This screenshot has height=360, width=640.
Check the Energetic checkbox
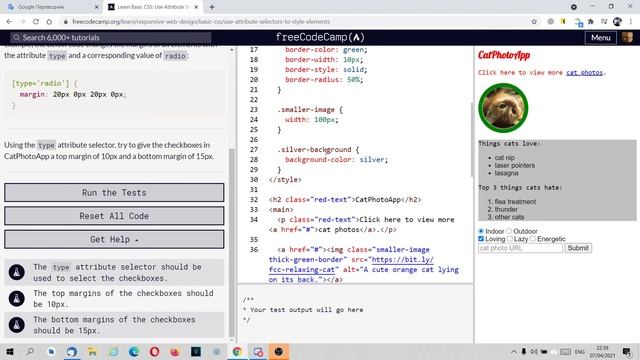[533, 239]
